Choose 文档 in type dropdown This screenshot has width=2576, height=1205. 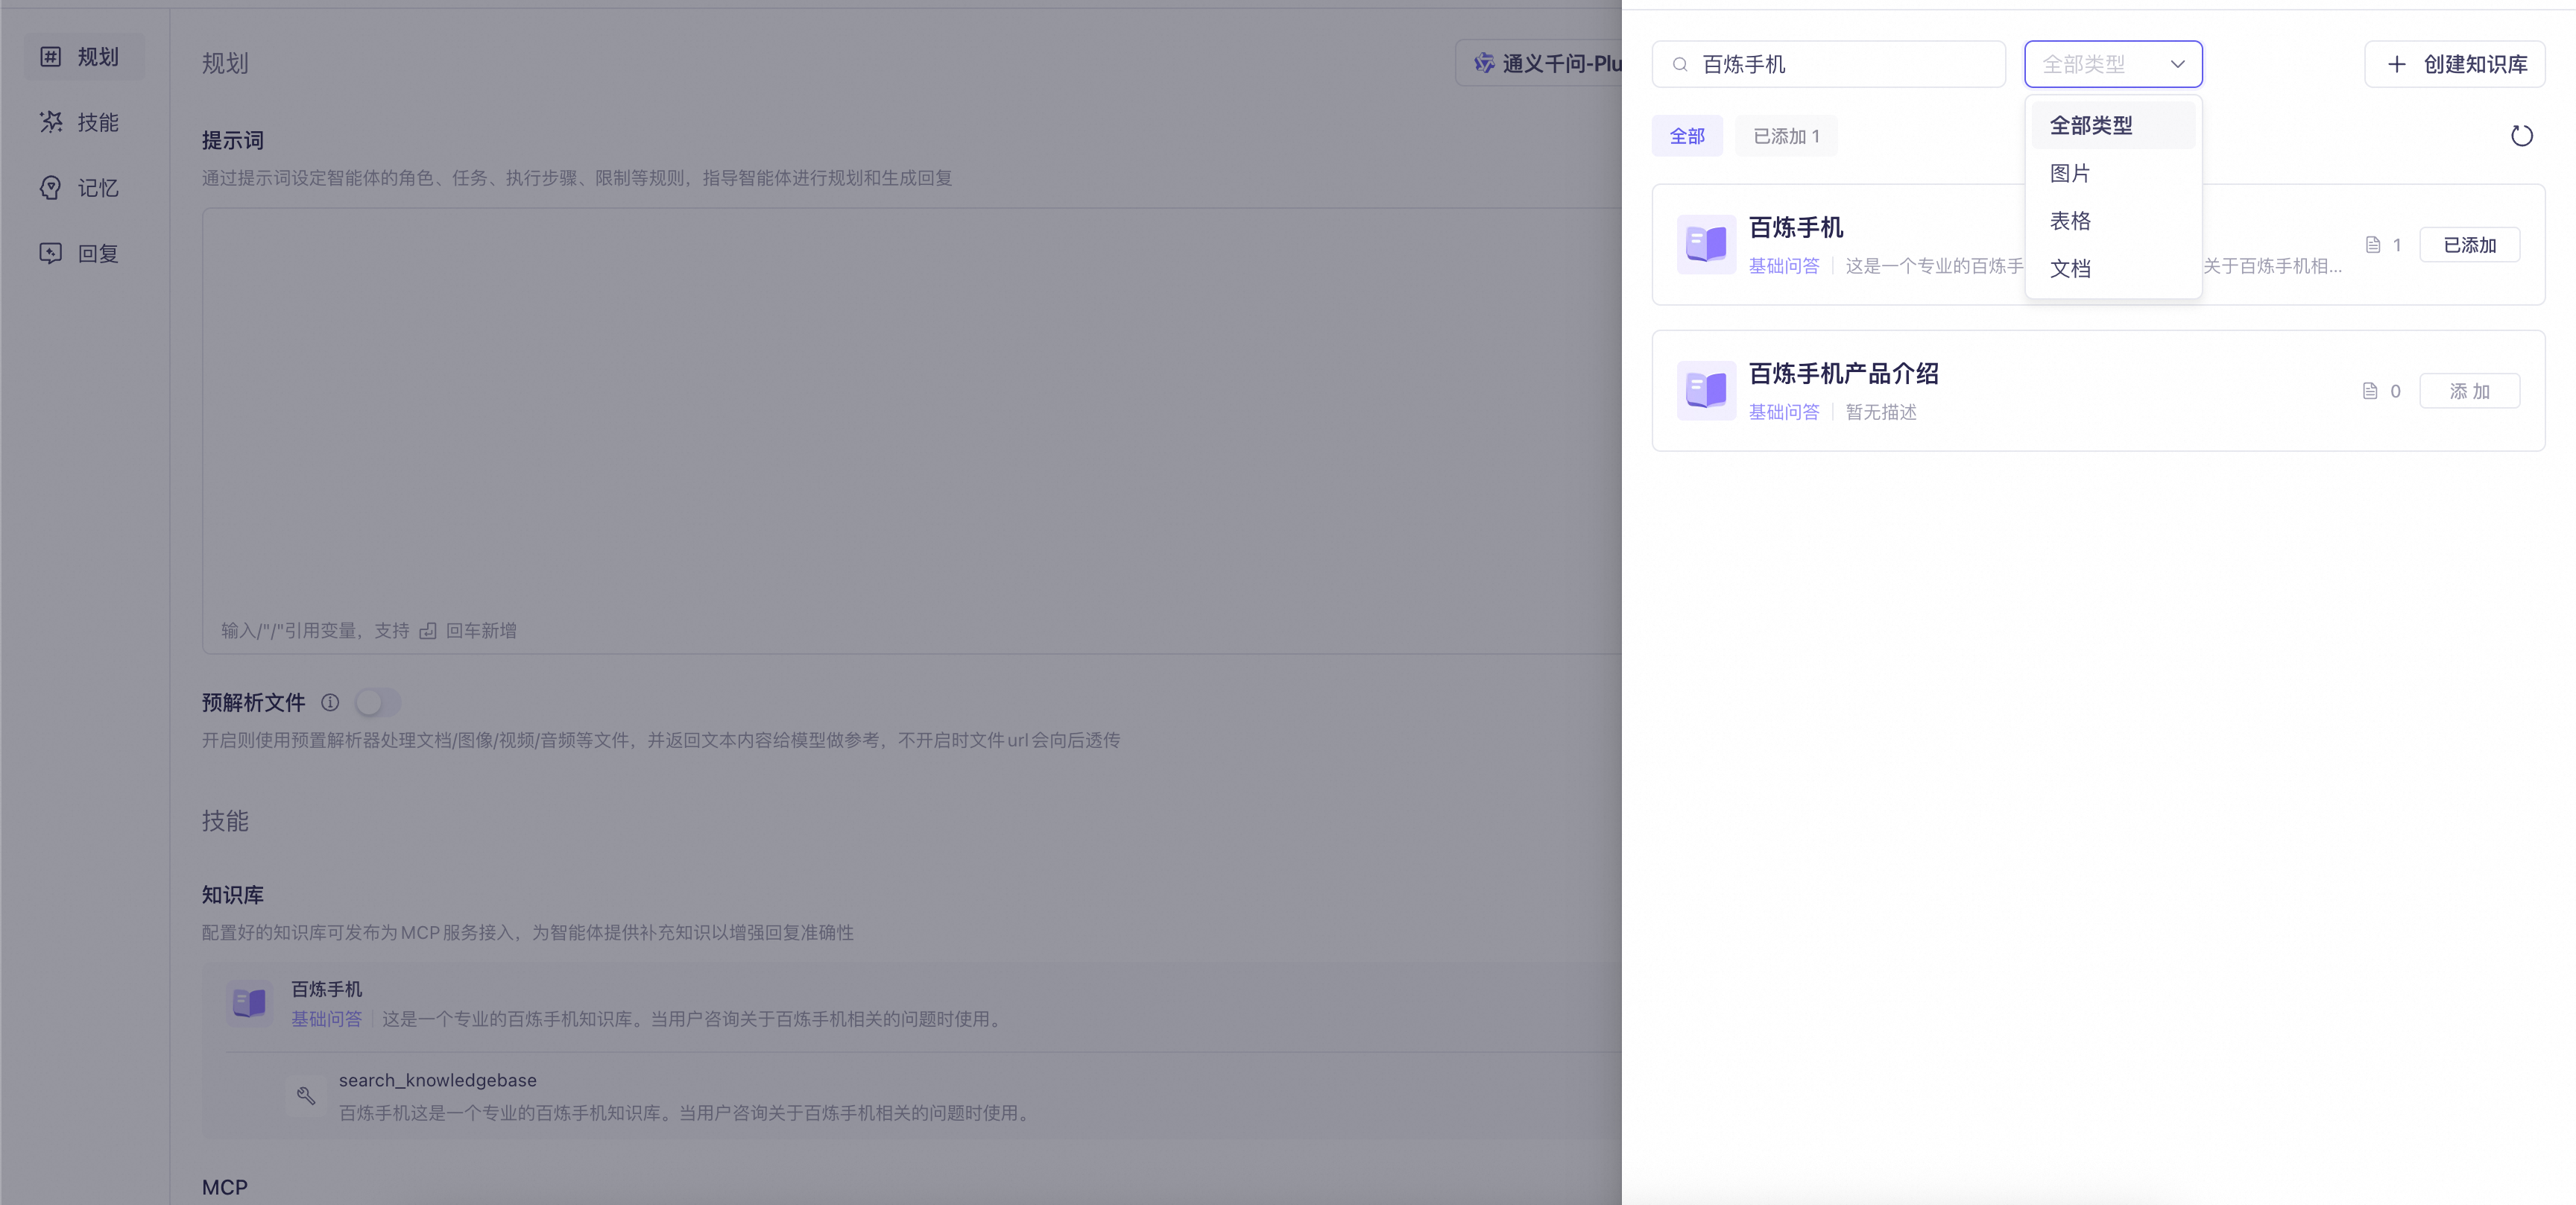tap(2070, 268)
